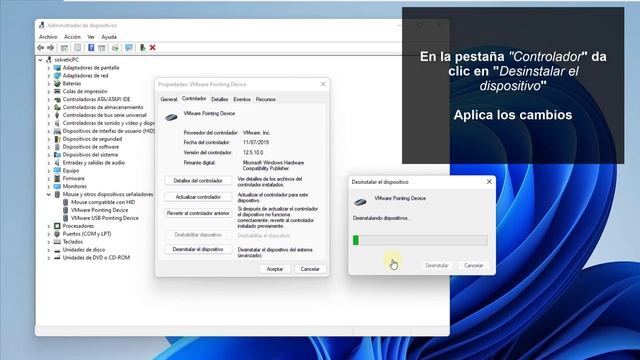Click the green-arrow device toolbar icon

point(142,48)
